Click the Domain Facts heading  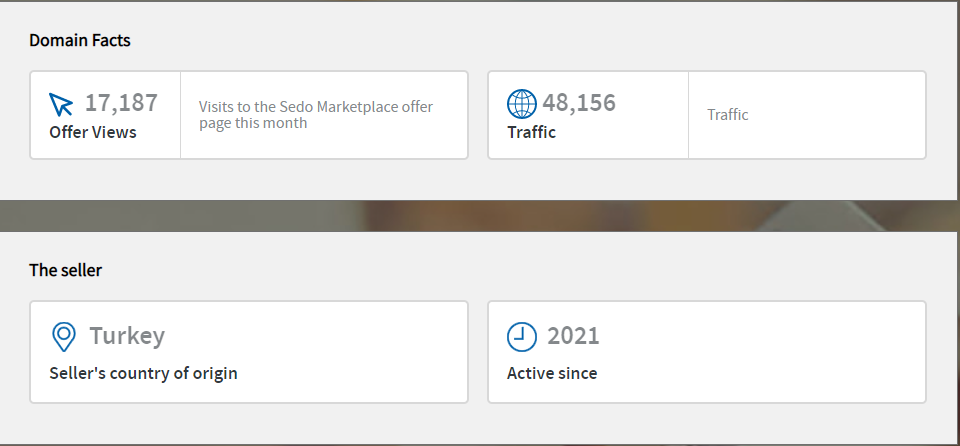pyautogui.click(x=80, y=40)
